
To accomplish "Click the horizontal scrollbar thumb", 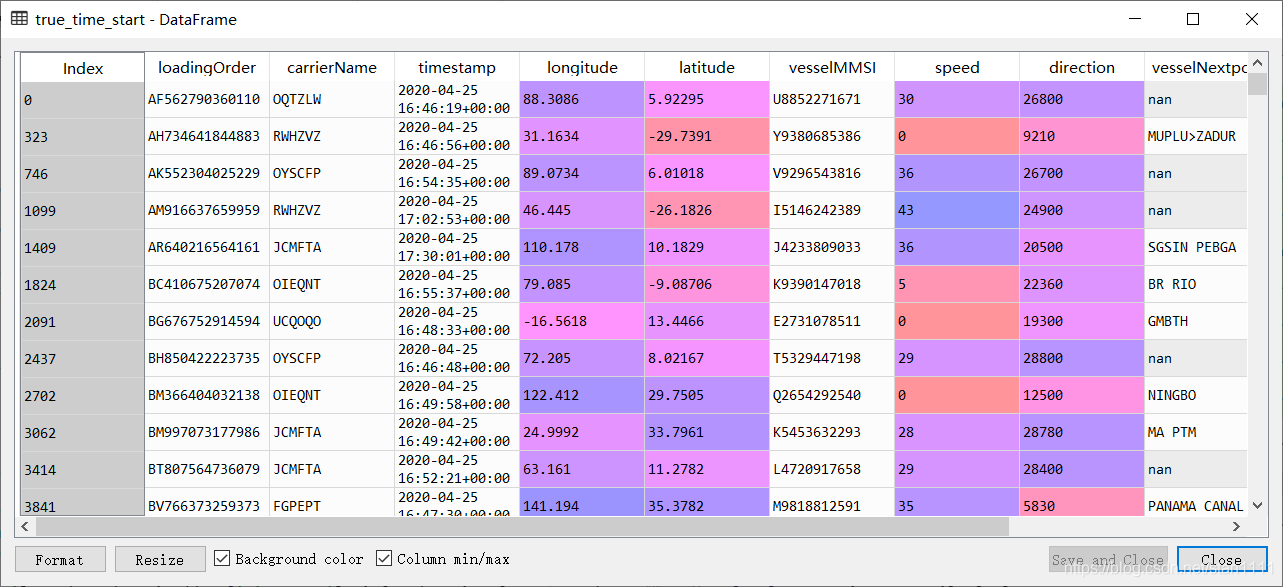I will [x=523, y=526].
